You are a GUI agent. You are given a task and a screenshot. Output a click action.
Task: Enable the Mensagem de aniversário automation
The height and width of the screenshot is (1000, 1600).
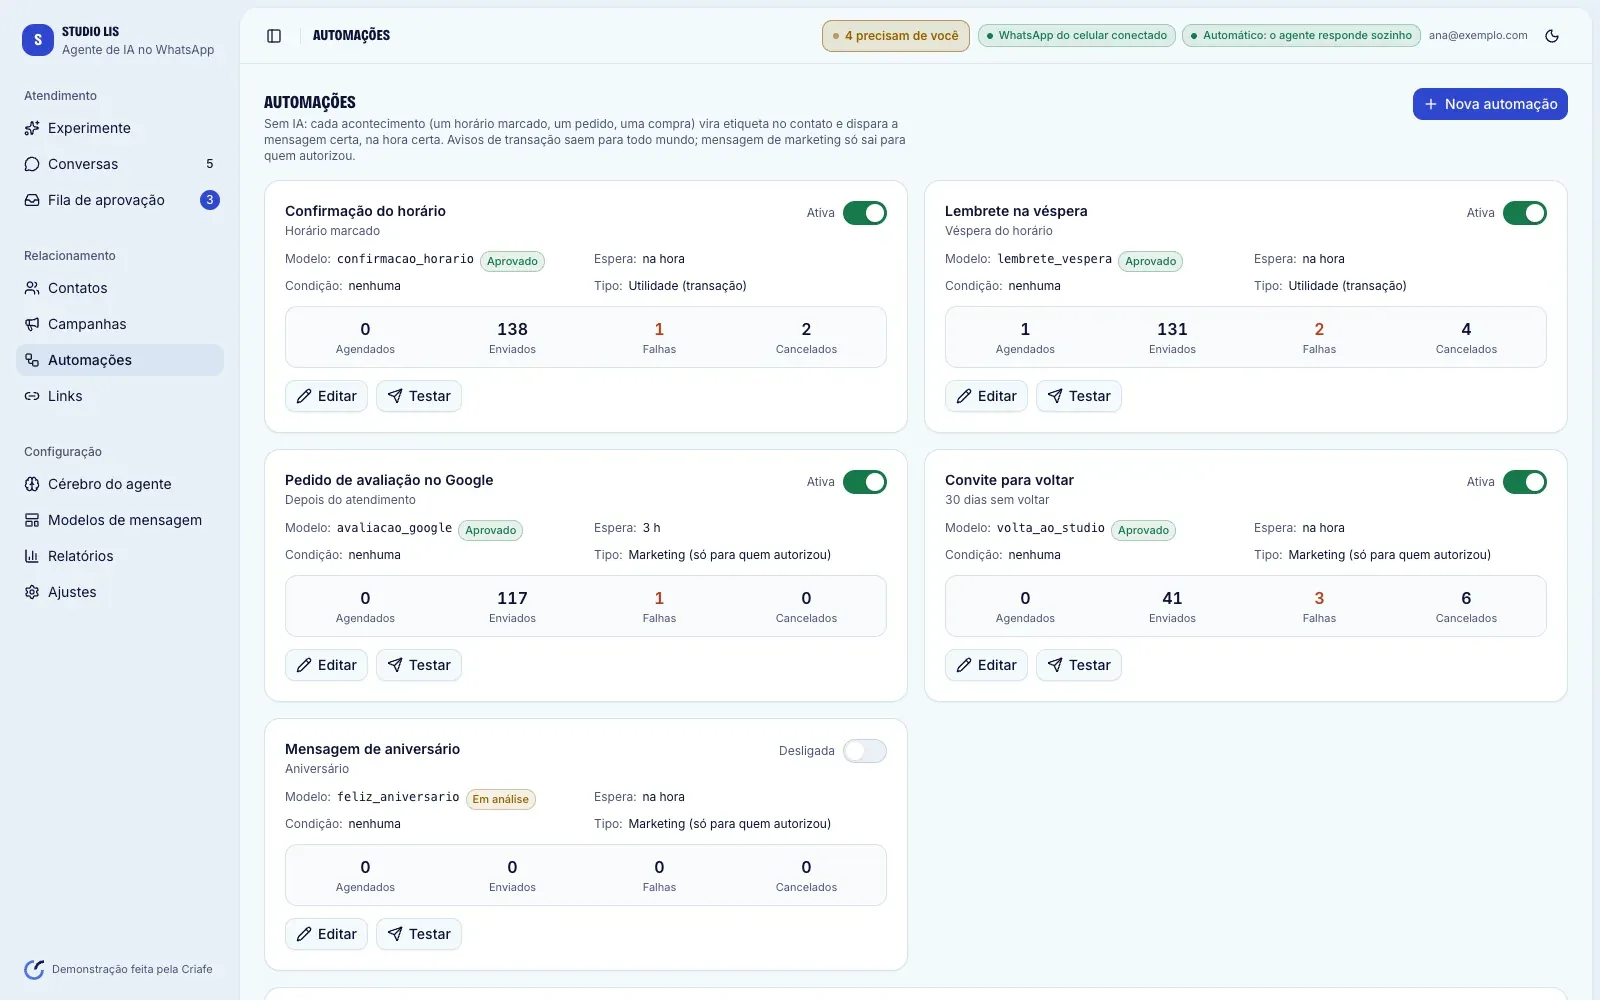click(x=865, y=751)
